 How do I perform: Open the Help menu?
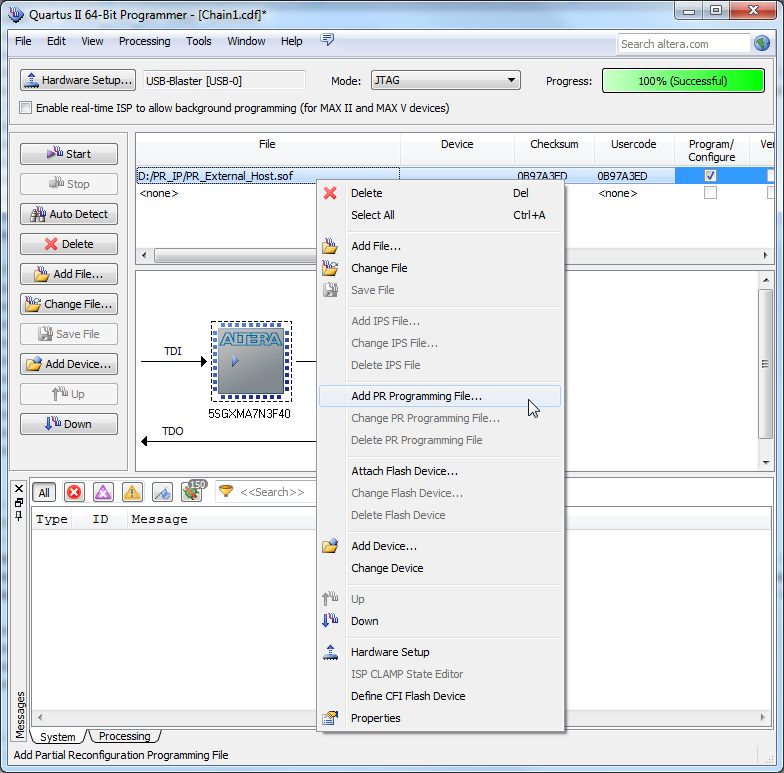(x=292, y=41)
